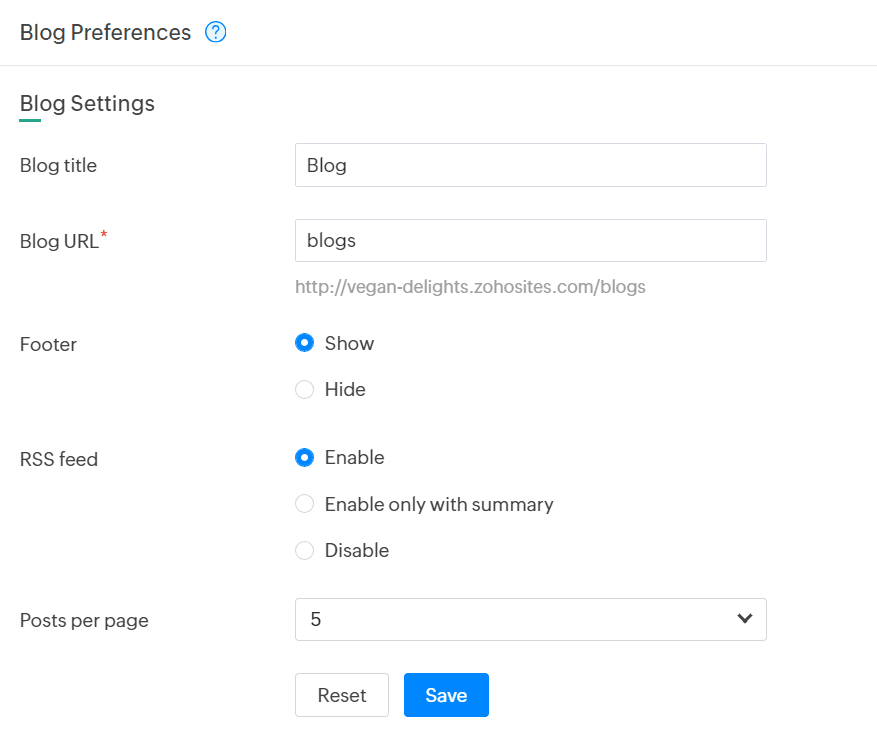Disable the RSS feed
This screenshot has height=739, width=877.
pos(304,550)
